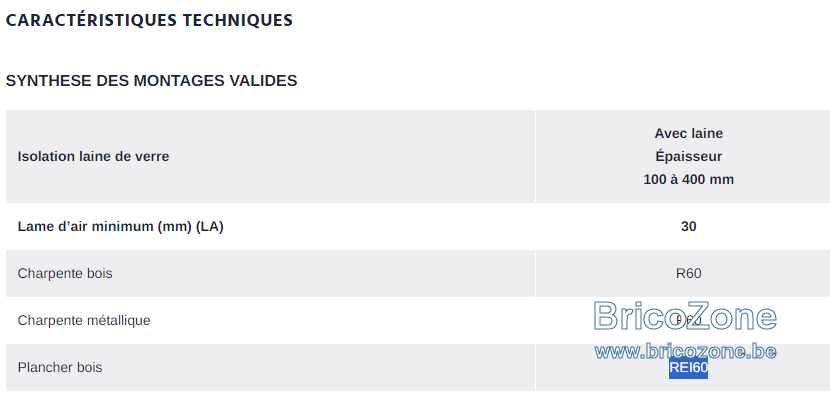Click the value 30 in table

coord(688,227)
